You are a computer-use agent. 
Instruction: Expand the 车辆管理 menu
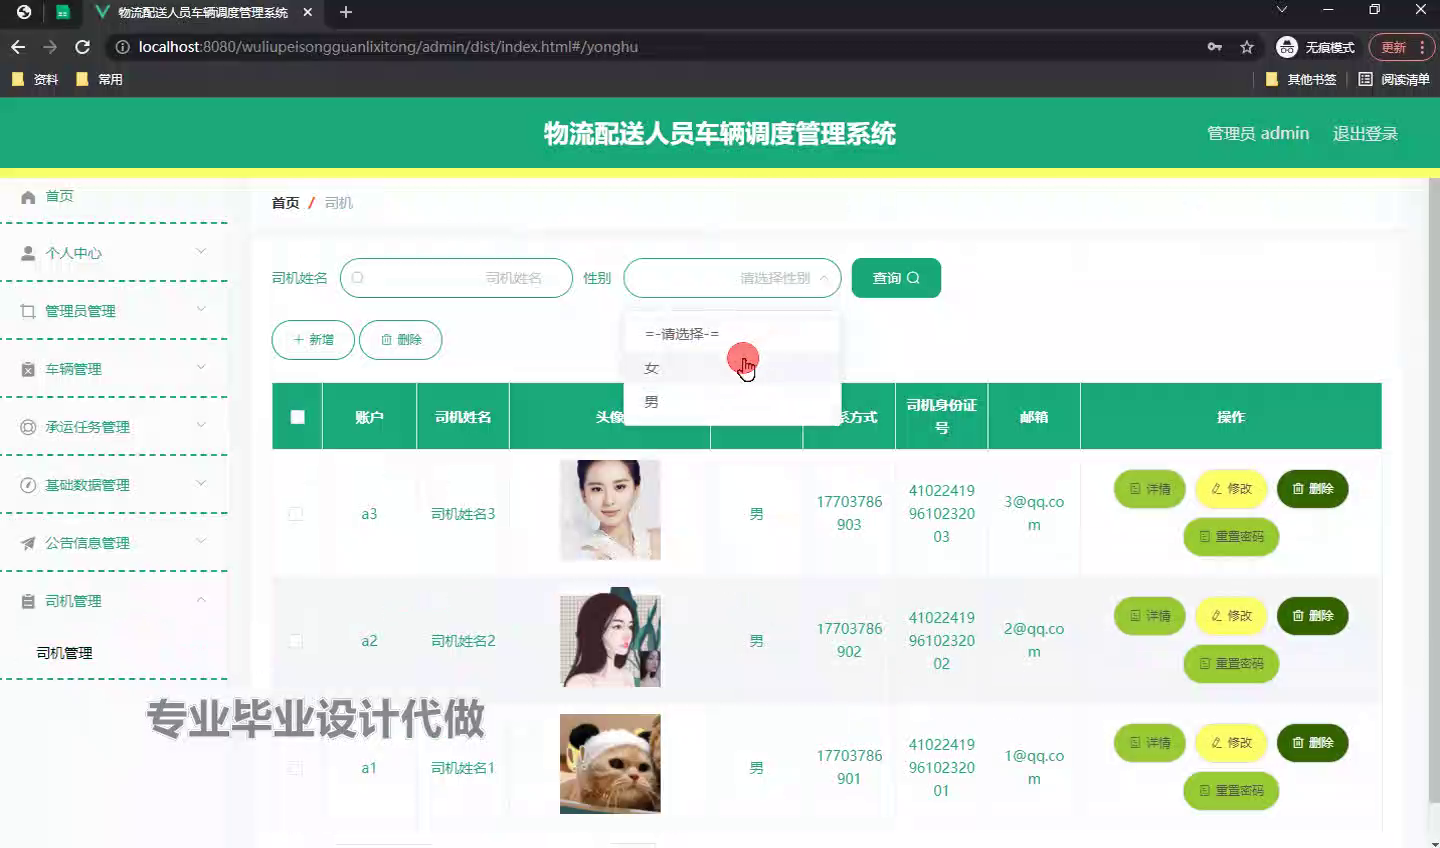point(114,370)
